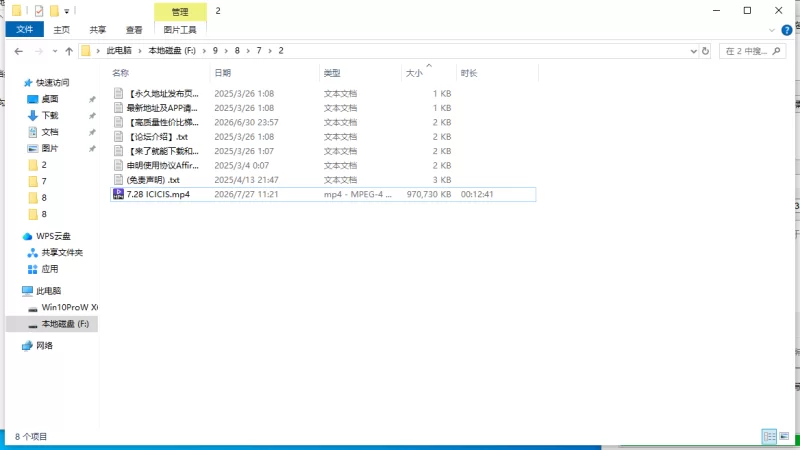Open the Win10ProW drive

pos(69,307)
